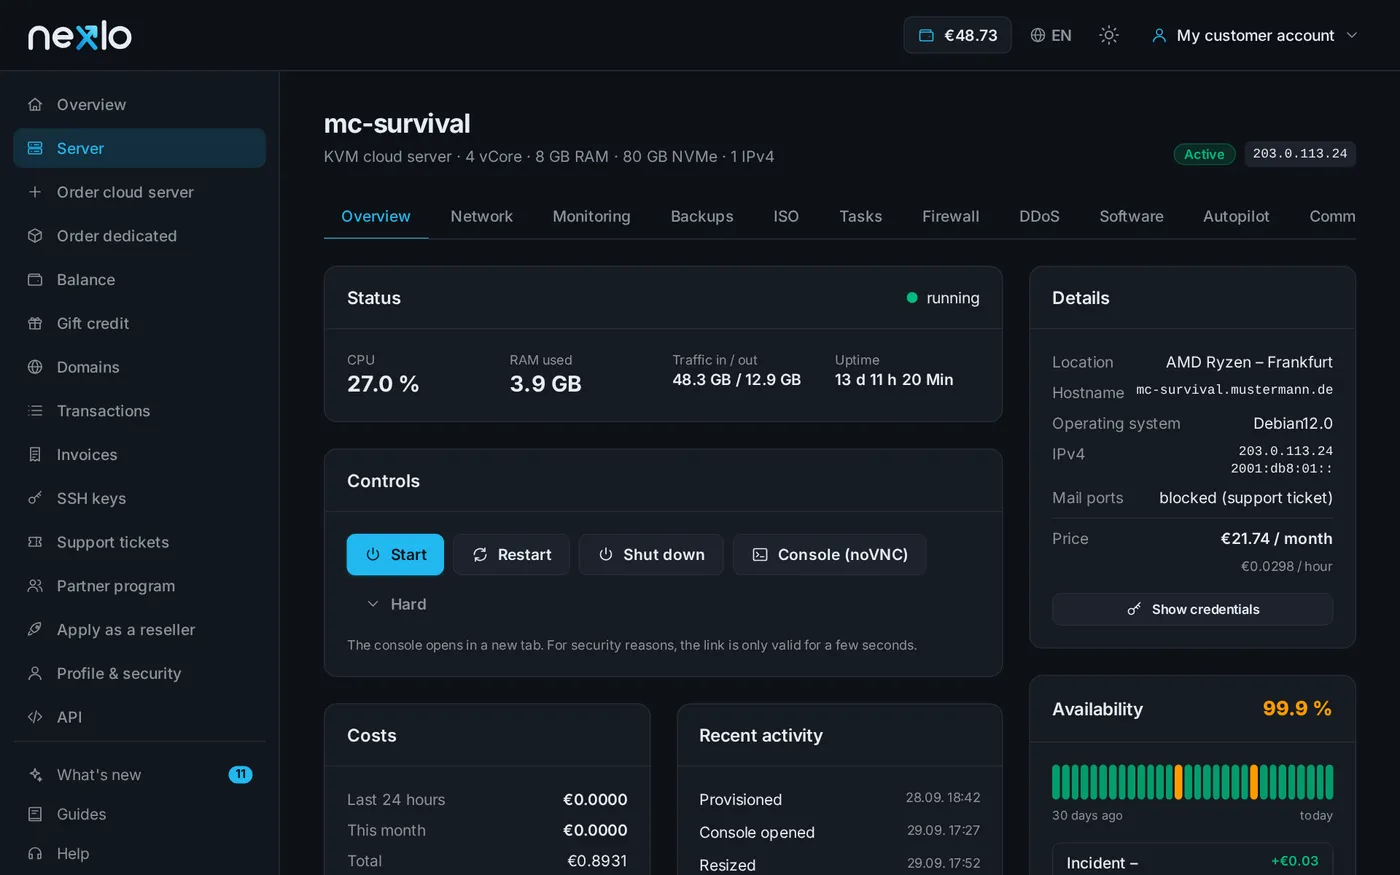Open the My customer account dropdown
The height and width of the screenshot is (875, 1400).
tap(1254, 35)
